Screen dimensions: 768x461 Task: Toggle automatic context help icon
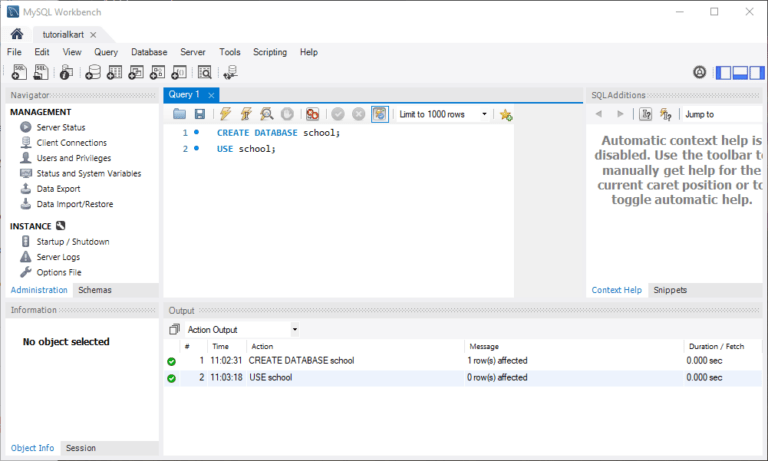coord(665,114)
